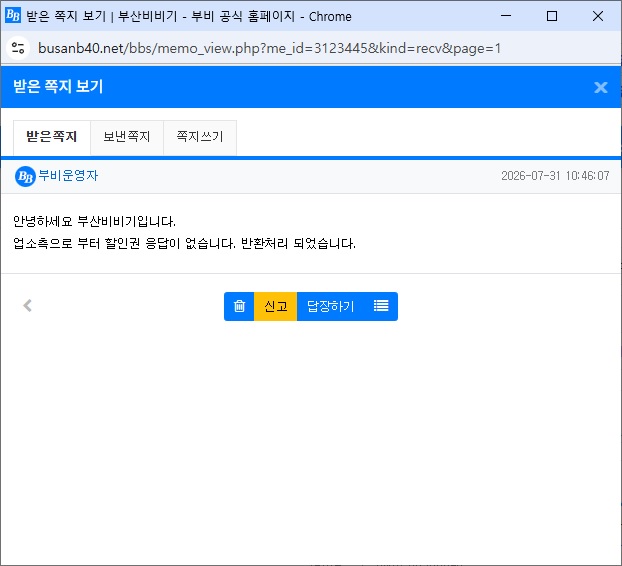Switch to the 보낸쪽지 tab
Viewport: 622px width, 566px height.
[x=127, y=137]
